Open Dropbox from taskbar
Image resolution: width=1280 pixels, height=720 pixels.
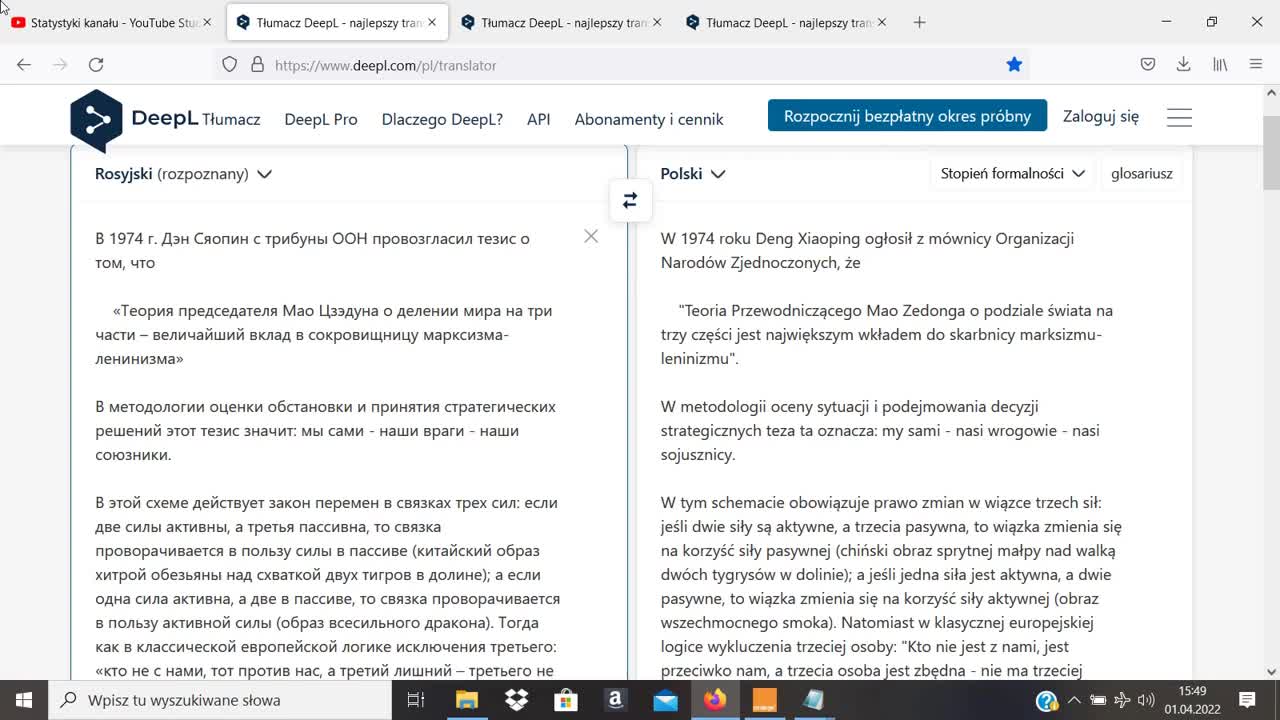pyautogui.click(x=516, y=700)
